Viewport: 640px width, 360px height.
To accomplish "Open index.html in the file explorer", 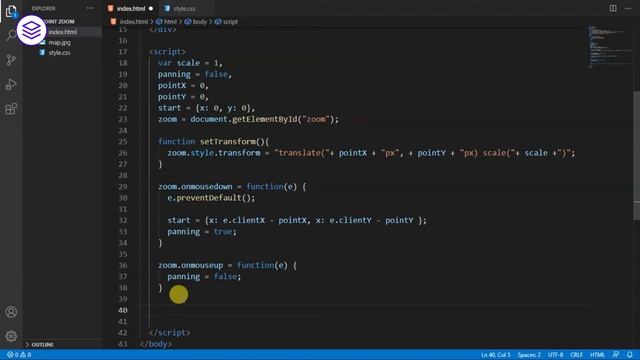I will click(62, 32).
